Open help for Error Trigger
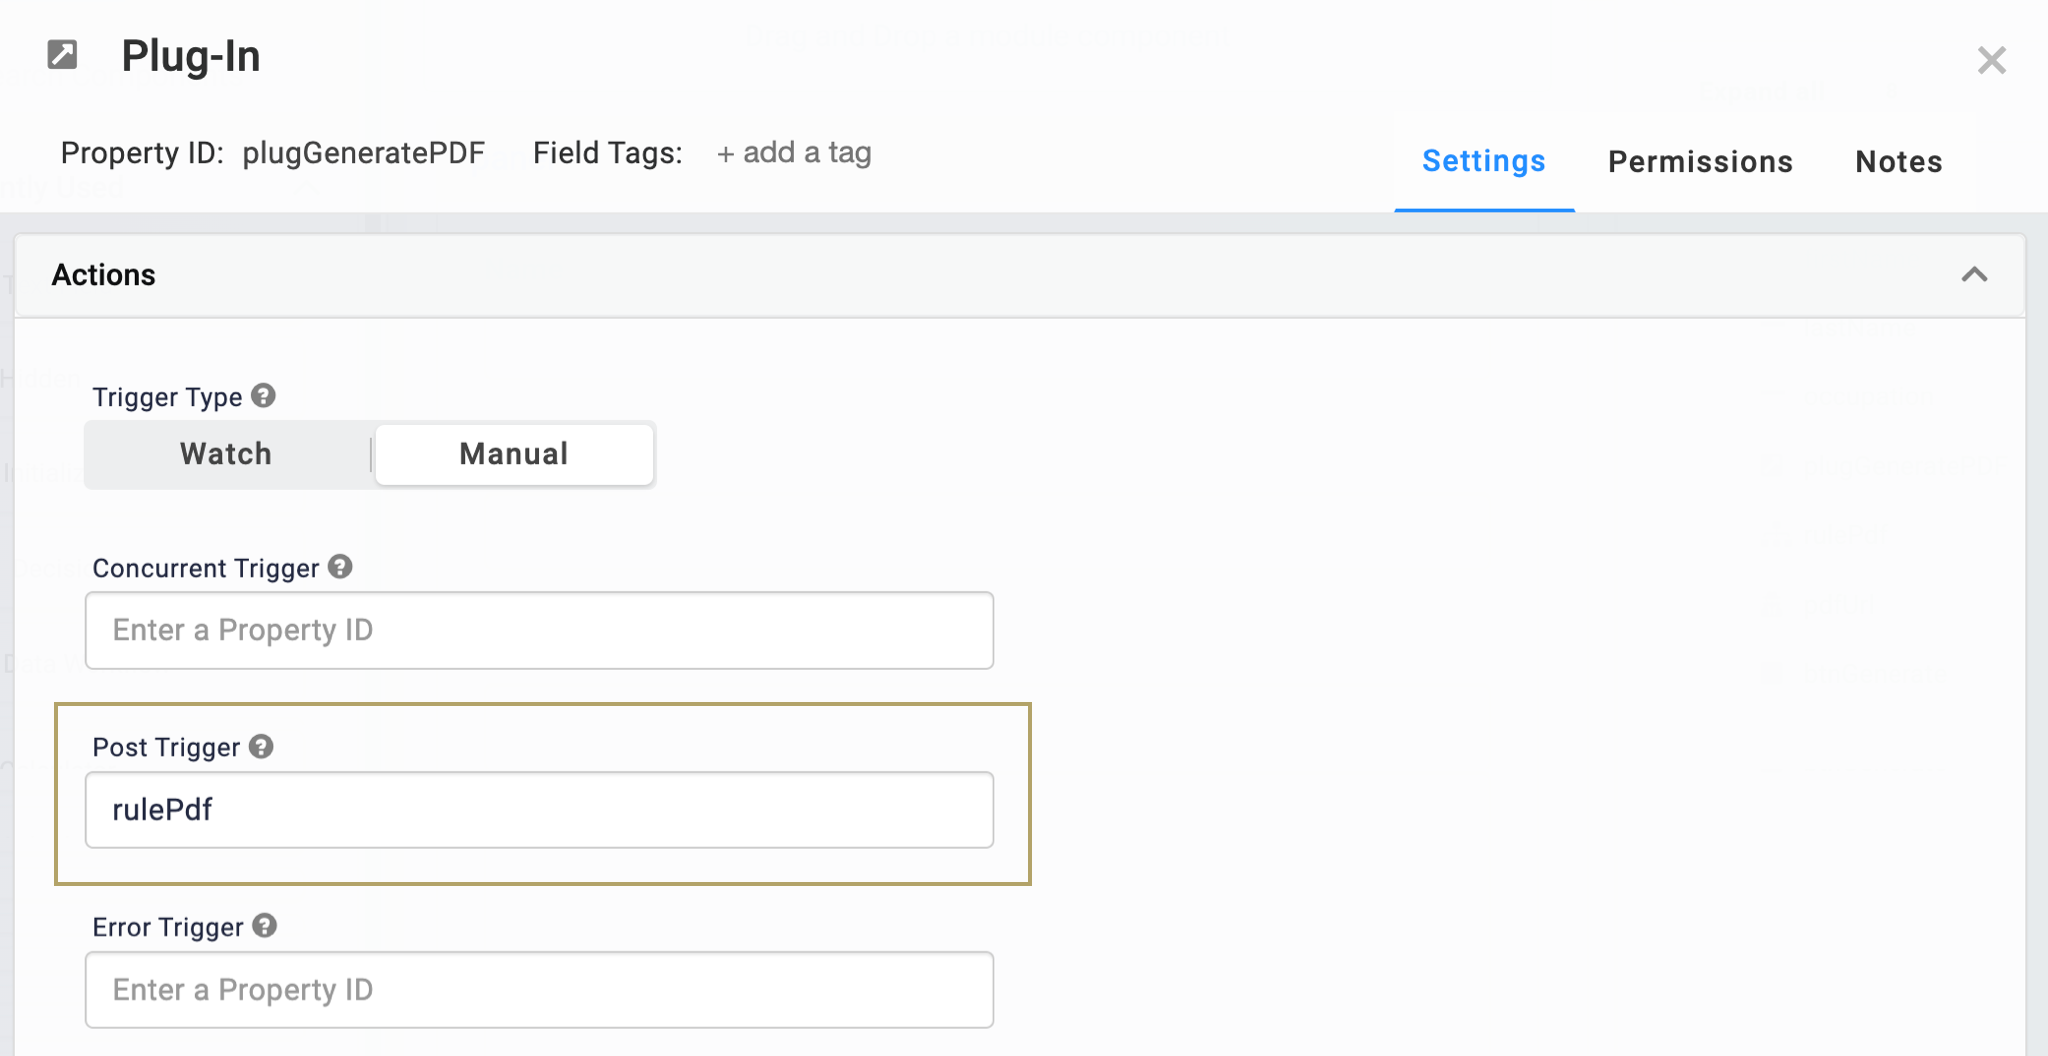Viewport: 2048px width, 1056px height. click(264, 926)
